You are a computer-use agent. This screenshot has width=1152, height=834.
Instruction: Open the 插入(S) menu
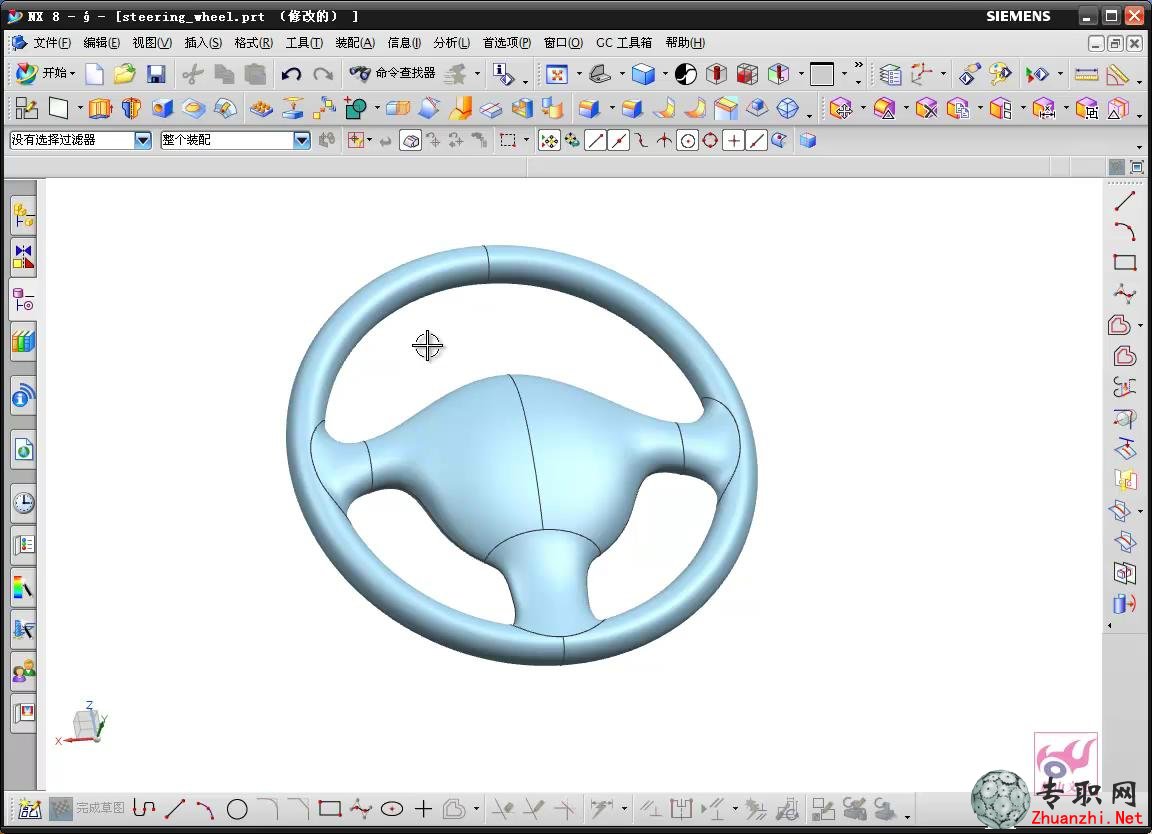tap(203, 43)
